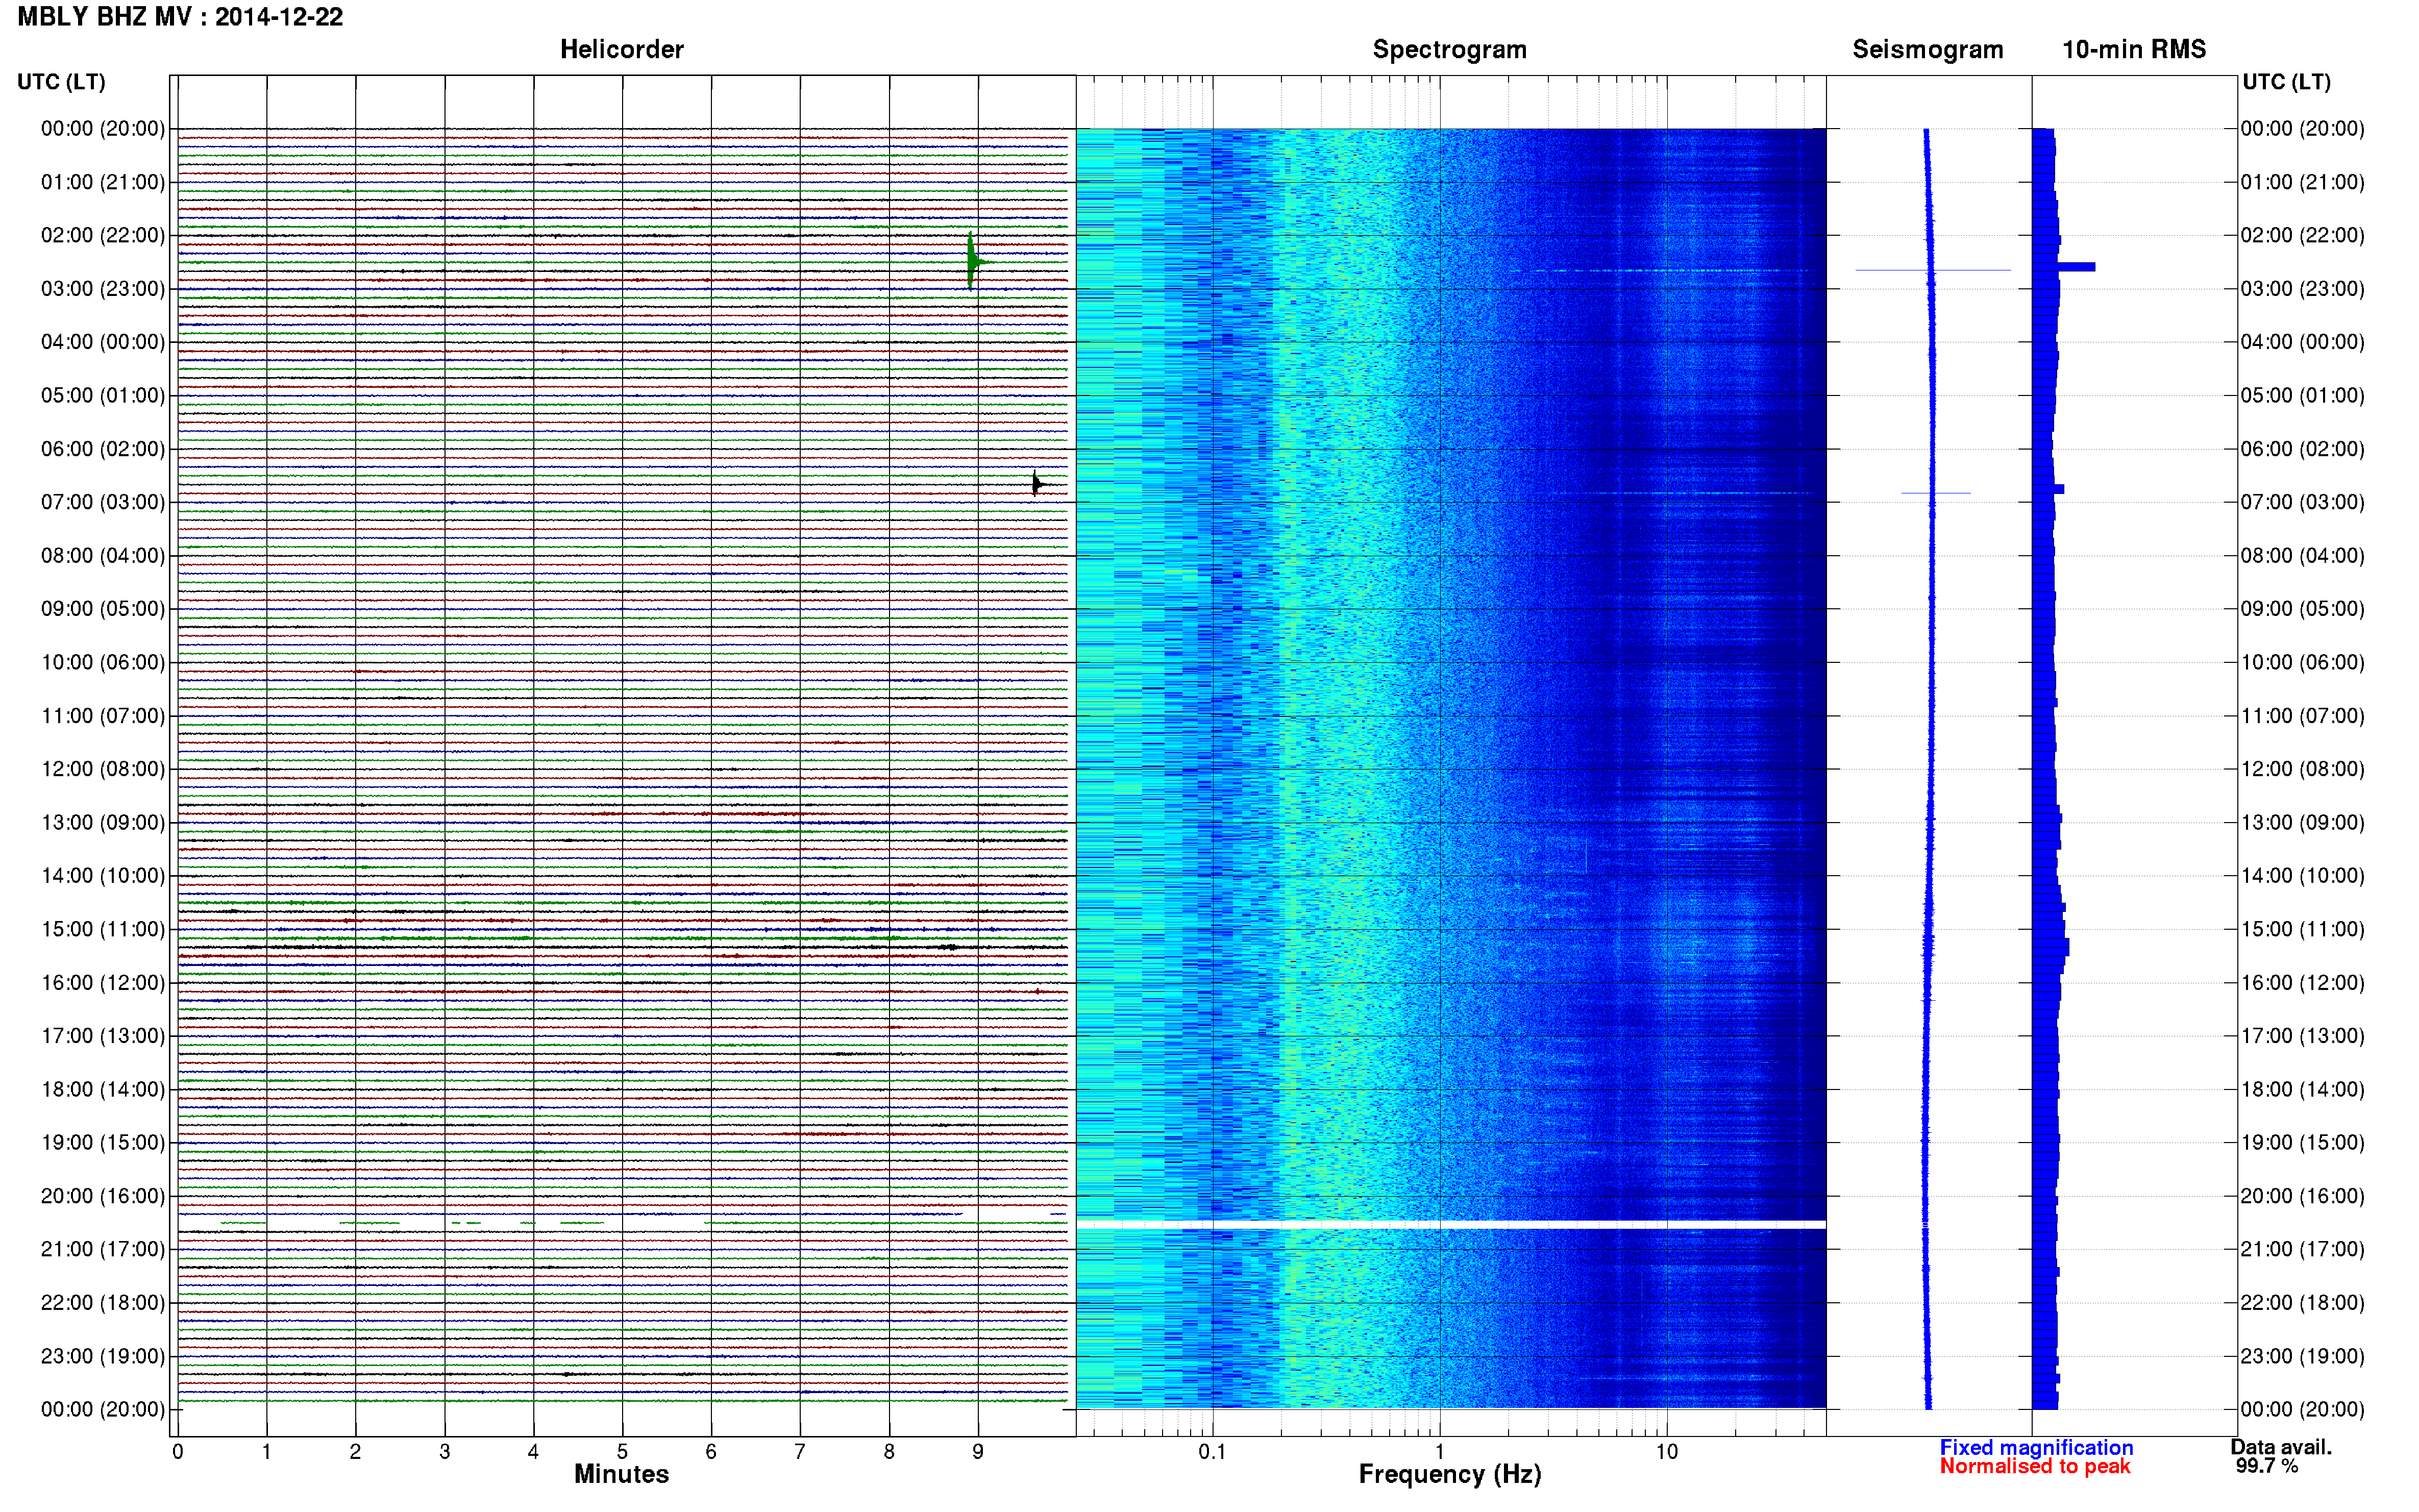
Task: Click the right 18:00 (14:00) time label
Action: tap(2302, 1089)
